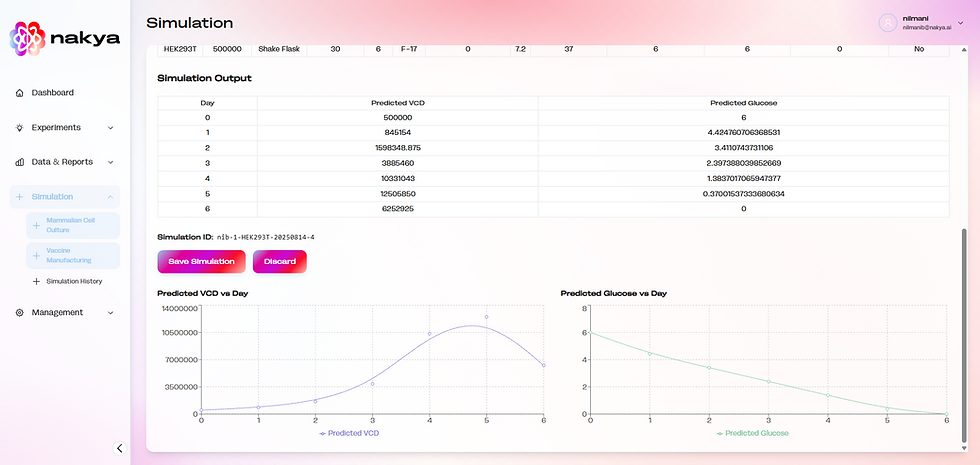Toggle the Predicted Glucose legend entry
This screenshot has height=465, width=980.
(752, 433)
